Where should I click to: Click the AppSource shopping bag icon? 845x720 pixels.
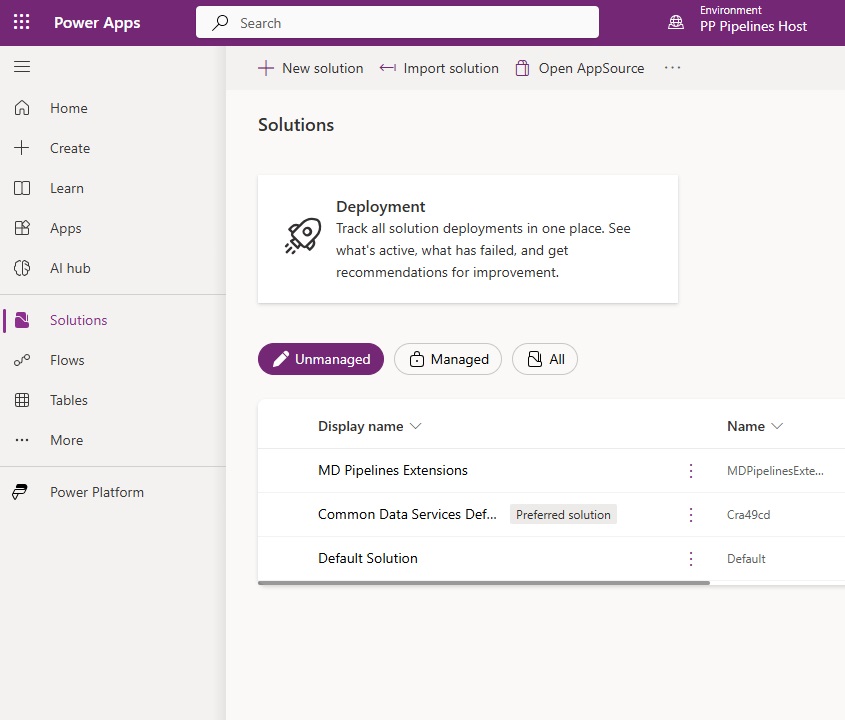point(522,68)
